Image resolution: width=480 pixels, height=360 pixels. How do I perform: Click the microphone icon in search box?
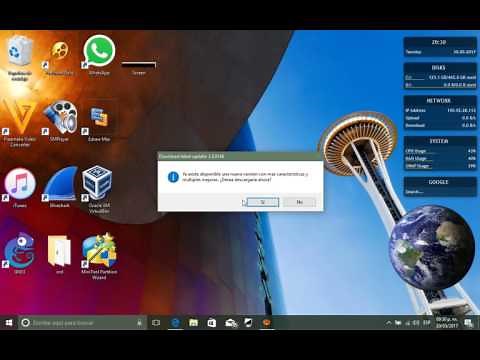140,323
